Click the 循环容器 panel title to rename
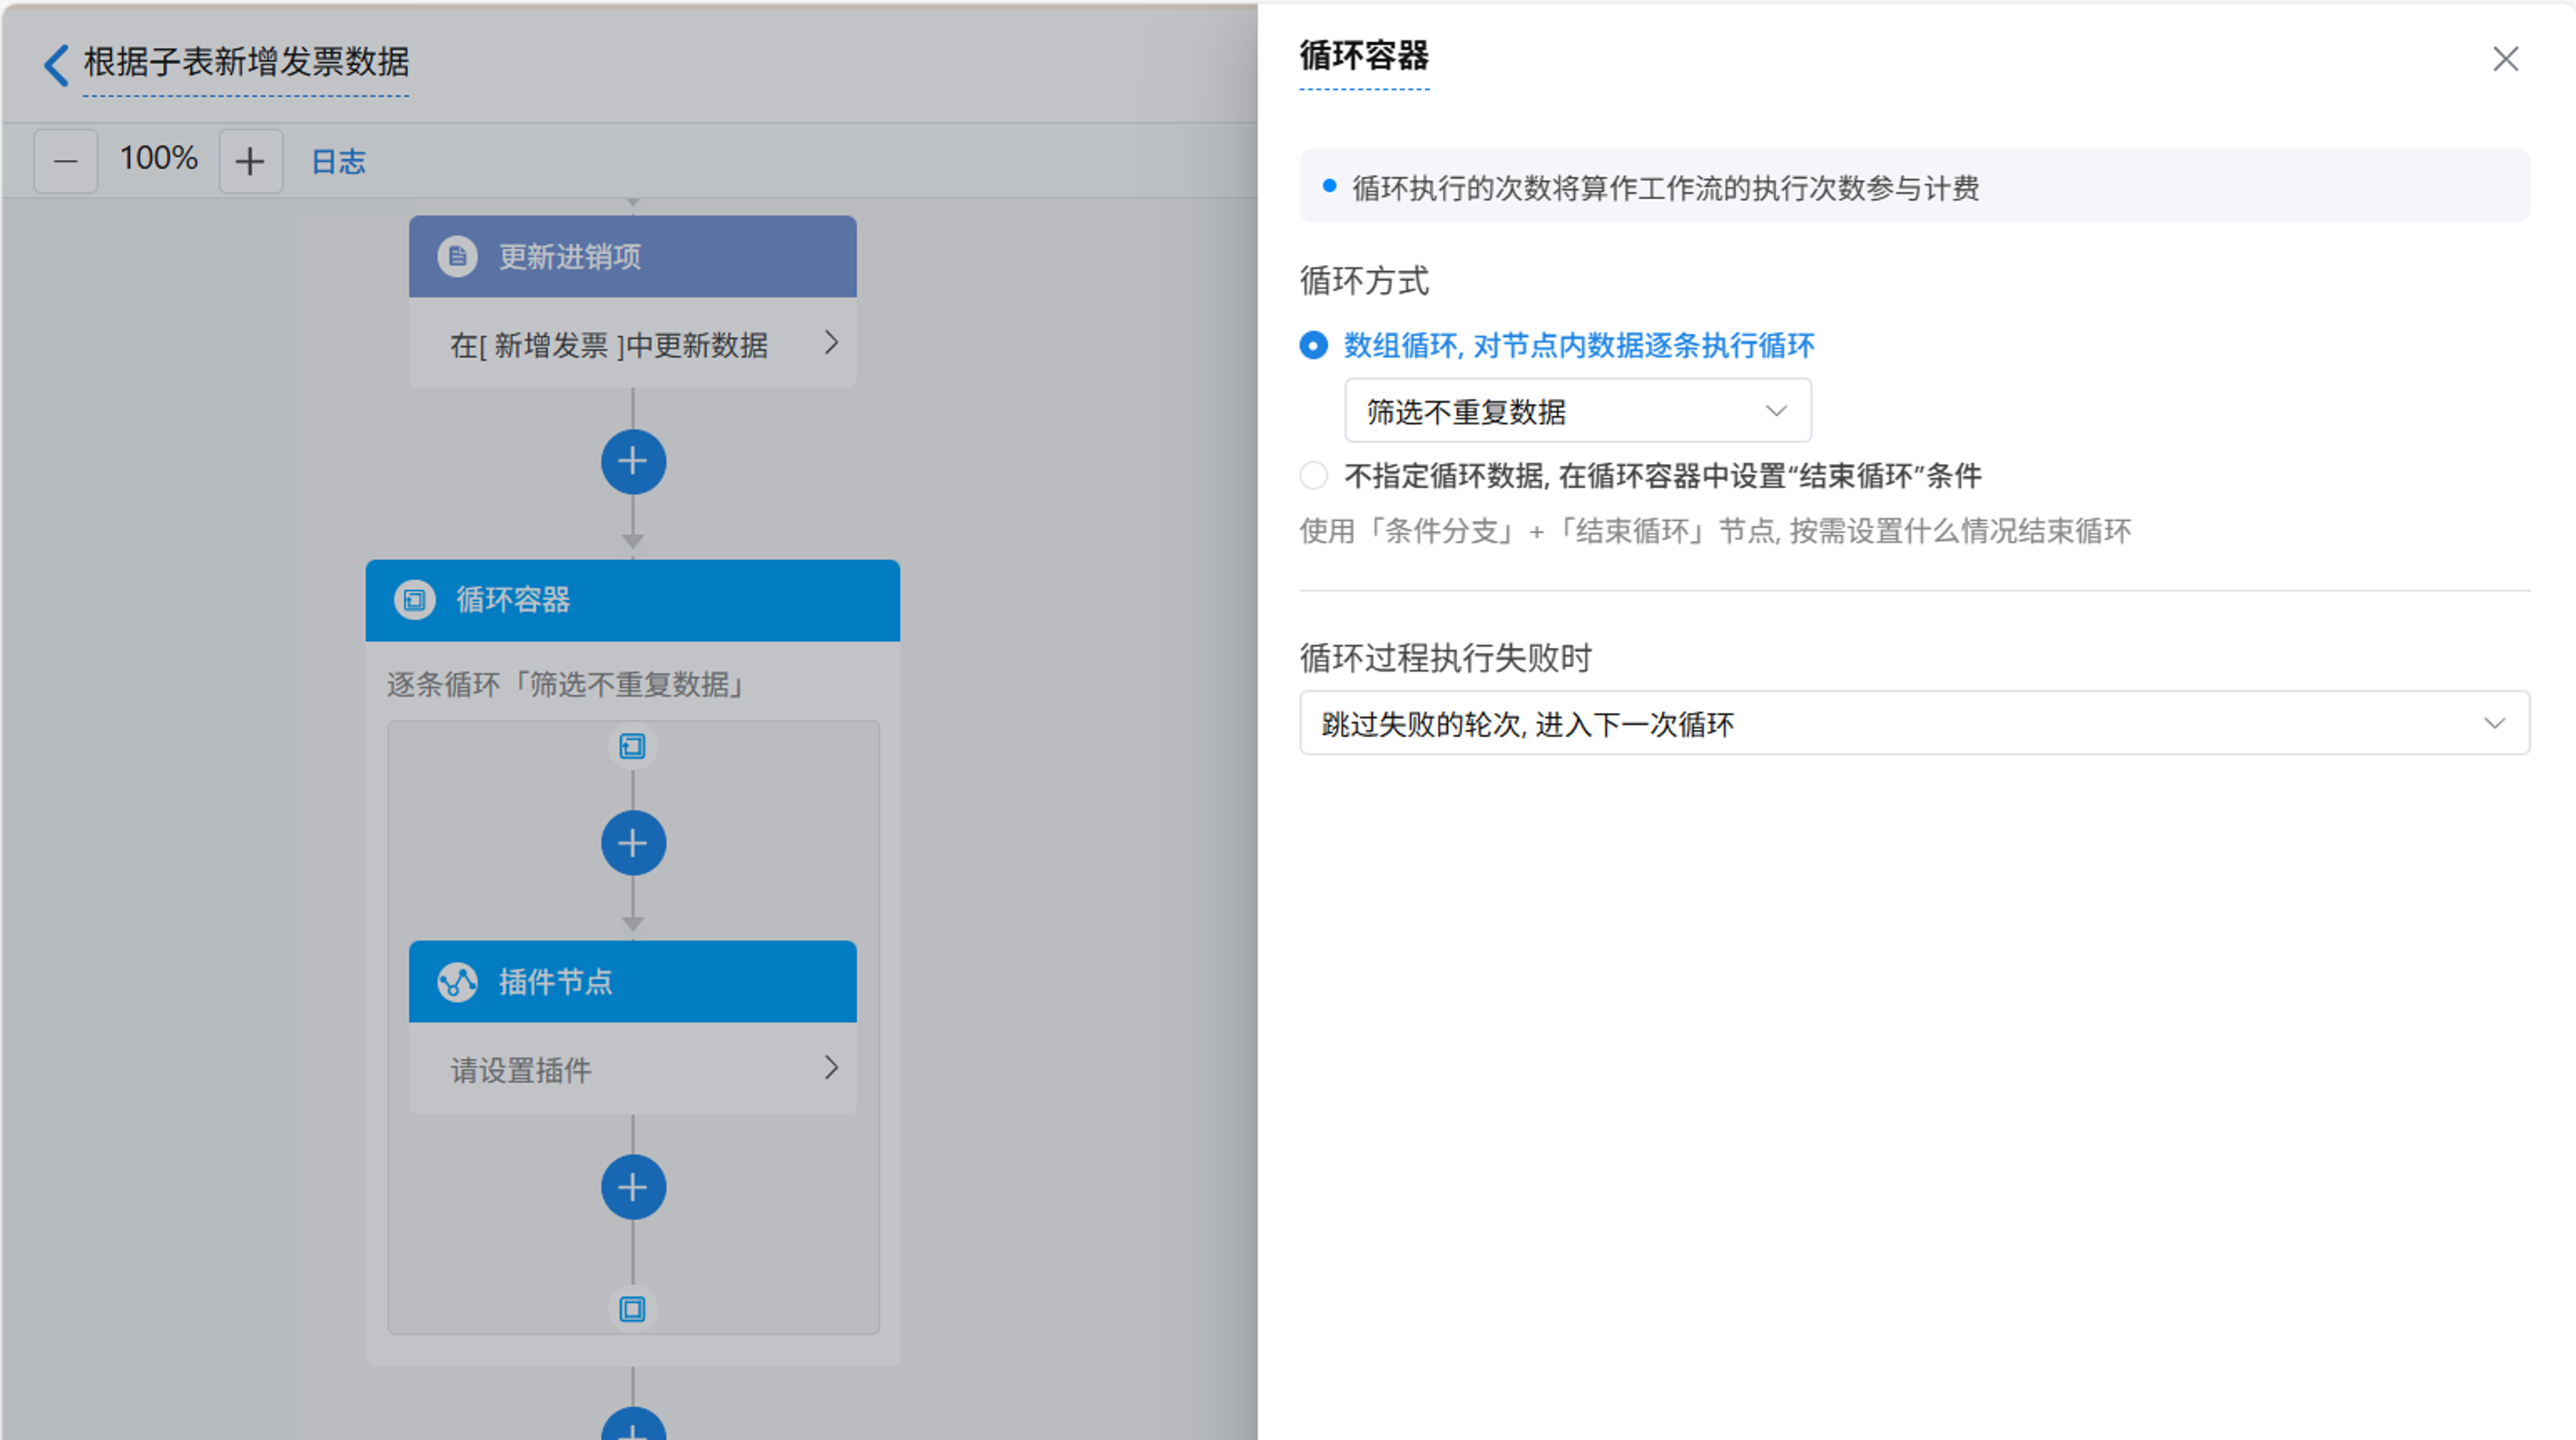Image resolution: width=2576 pixels, height=1440 pixels. 1364,57
